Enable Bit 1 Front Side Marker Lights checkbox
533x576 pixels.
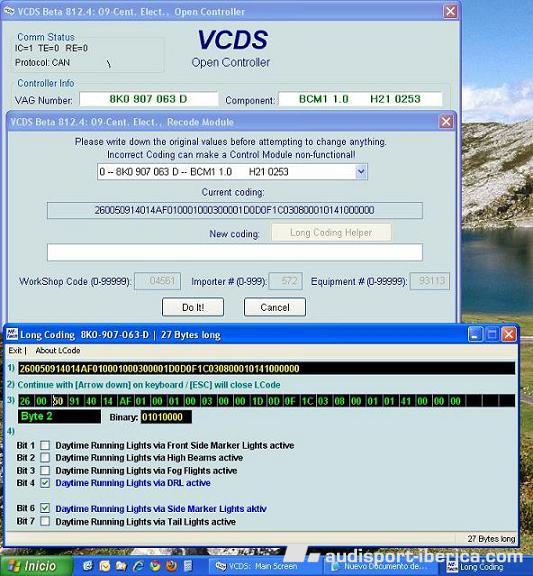pos(45,446)
